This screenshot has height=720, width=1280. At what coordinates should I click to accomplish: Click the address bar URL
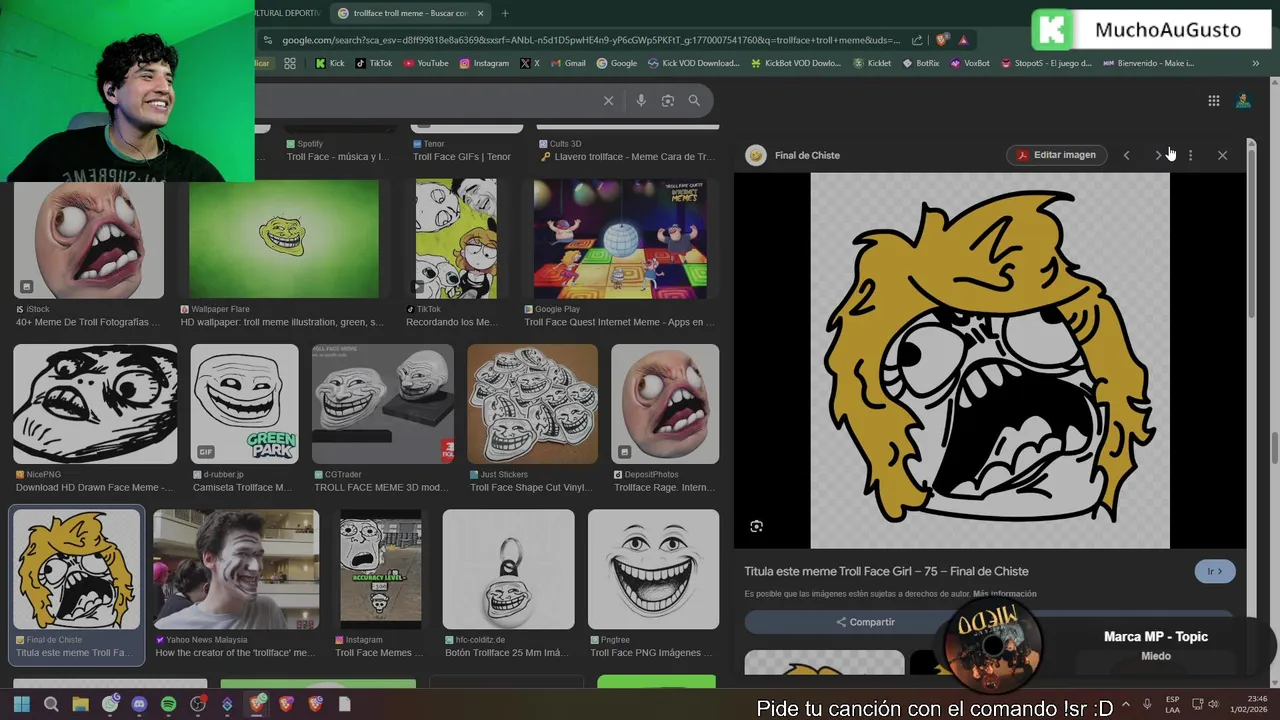pyautogui.click(x=590, y=40)
